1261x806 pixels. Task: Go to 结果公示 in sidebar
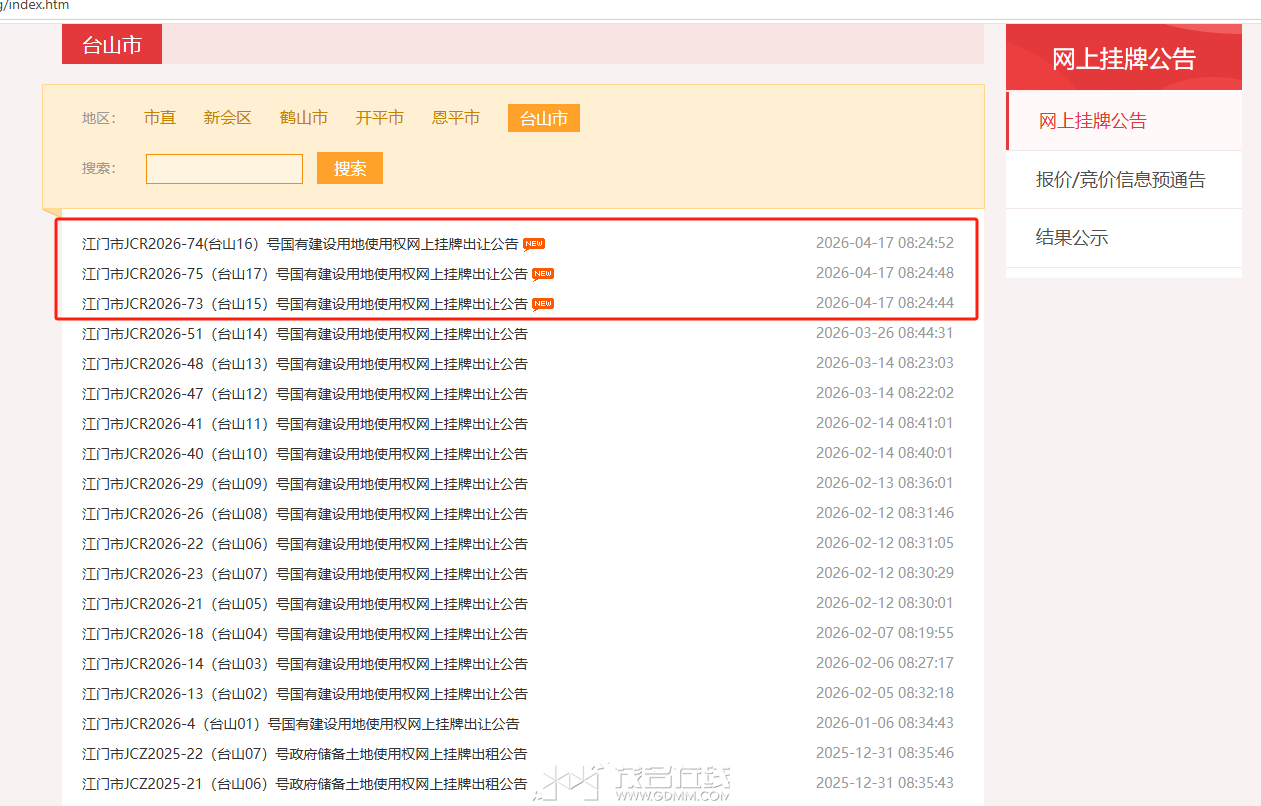(x=1072, y=238)
